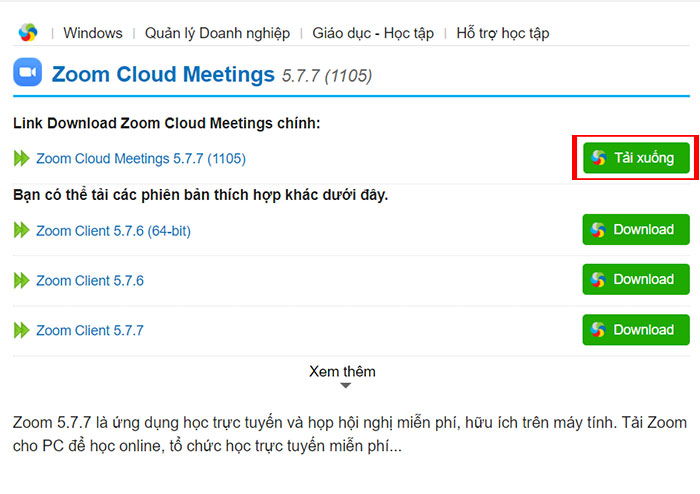Expand the Xem thêm section
Viewport: 700px width, 494px height.
pyautogui.click(x=342, y=371)
